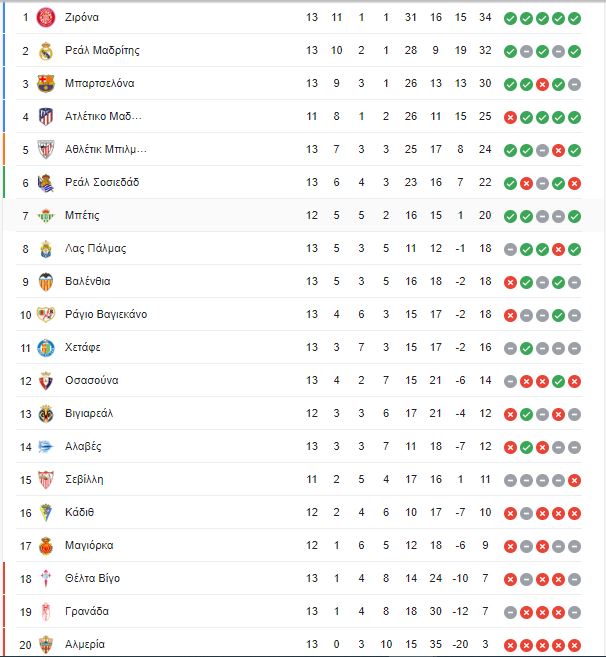This screenshot has height=657, width=606.
Task: Click the Villarreal yellow crest icon
Action: pyautogui.click(x=46, y=414)
